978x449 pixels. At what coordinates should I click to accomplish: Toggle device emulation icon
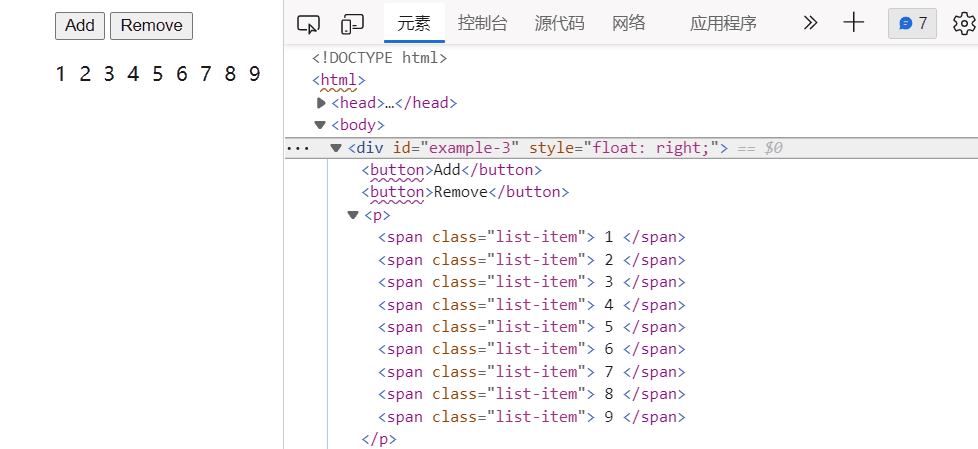click(352, 24)
